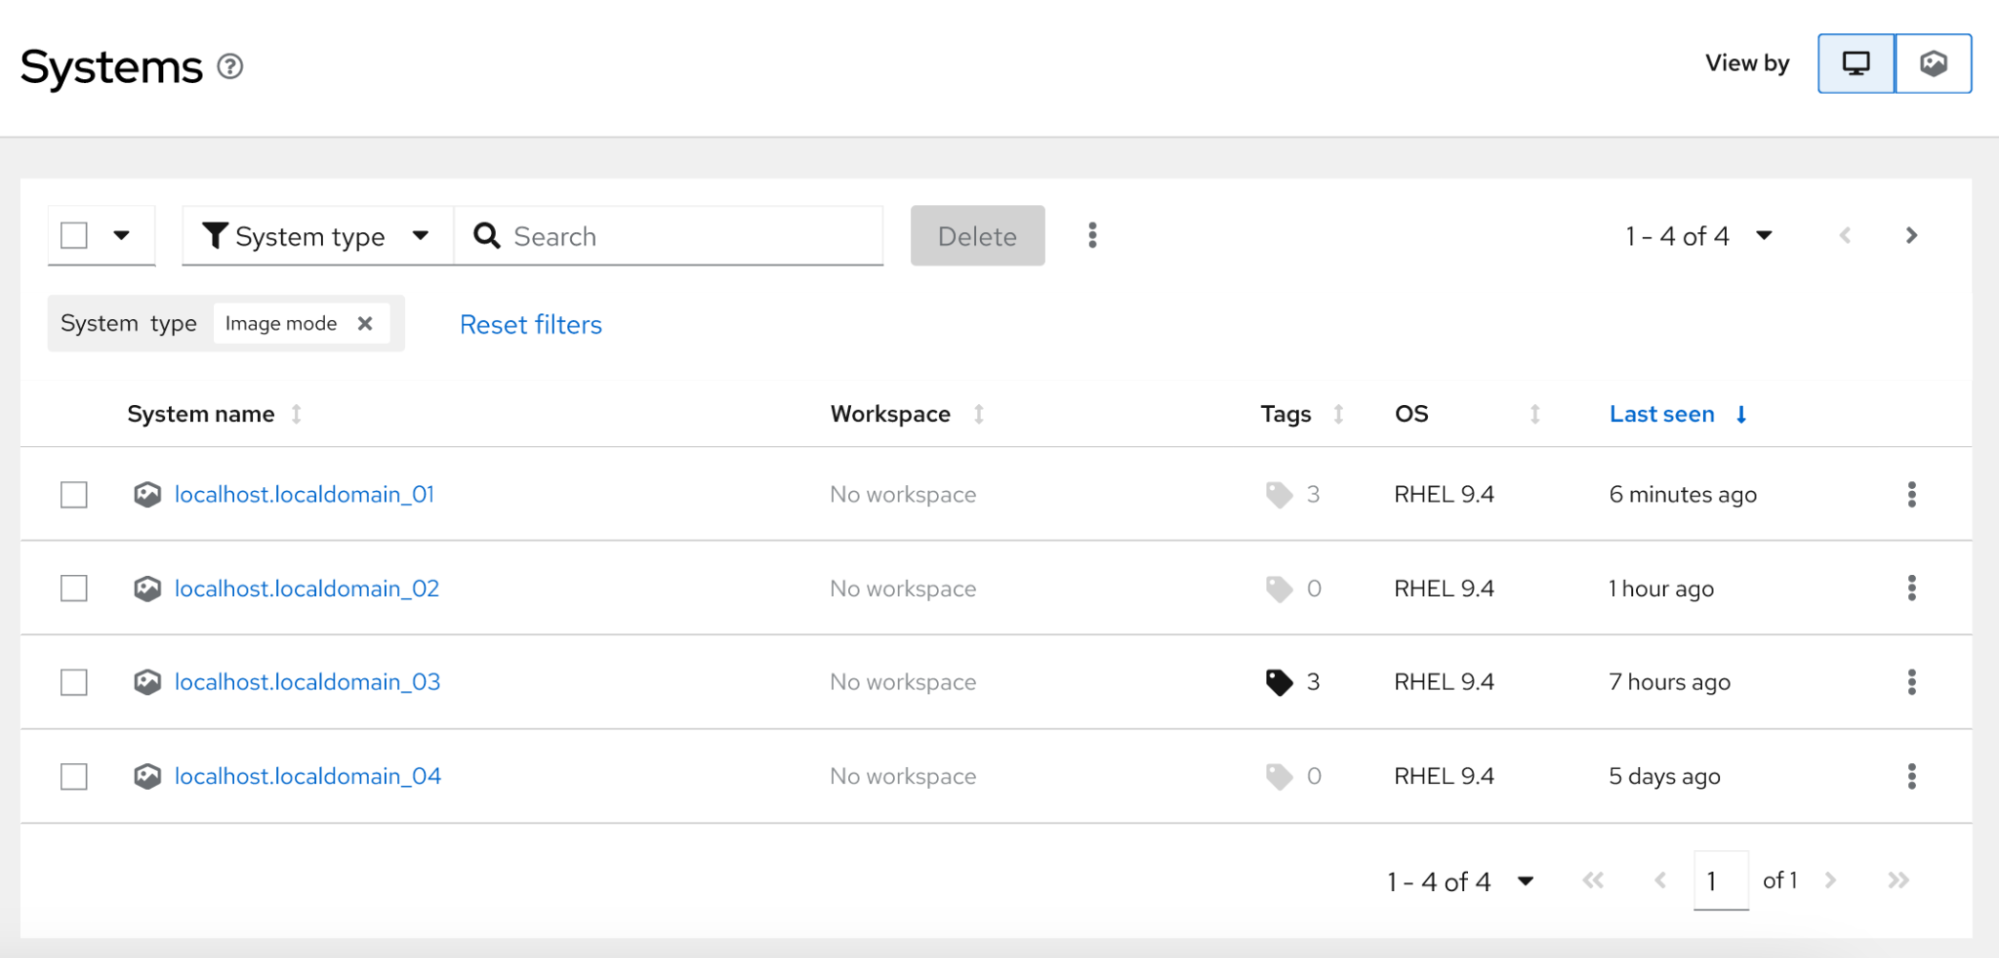
Task: Switch to systems view by monitor icon
Action: (x=1855, y=63)
